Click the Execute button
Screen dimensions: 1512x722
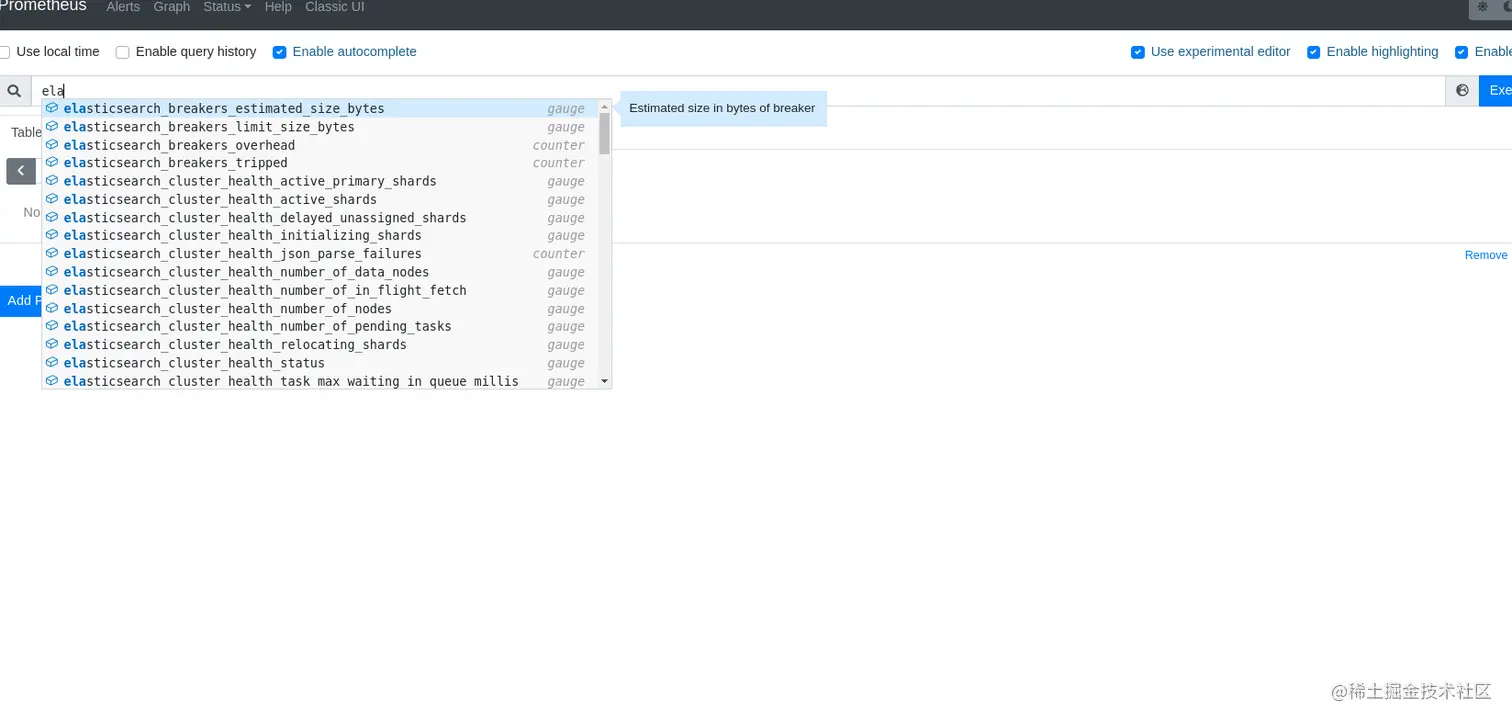tap(1496, 91)
